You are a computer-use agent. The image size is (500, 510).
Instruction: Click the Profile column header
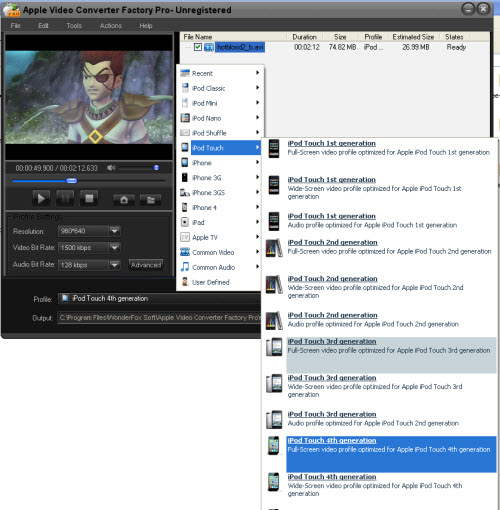click(373, 37)
